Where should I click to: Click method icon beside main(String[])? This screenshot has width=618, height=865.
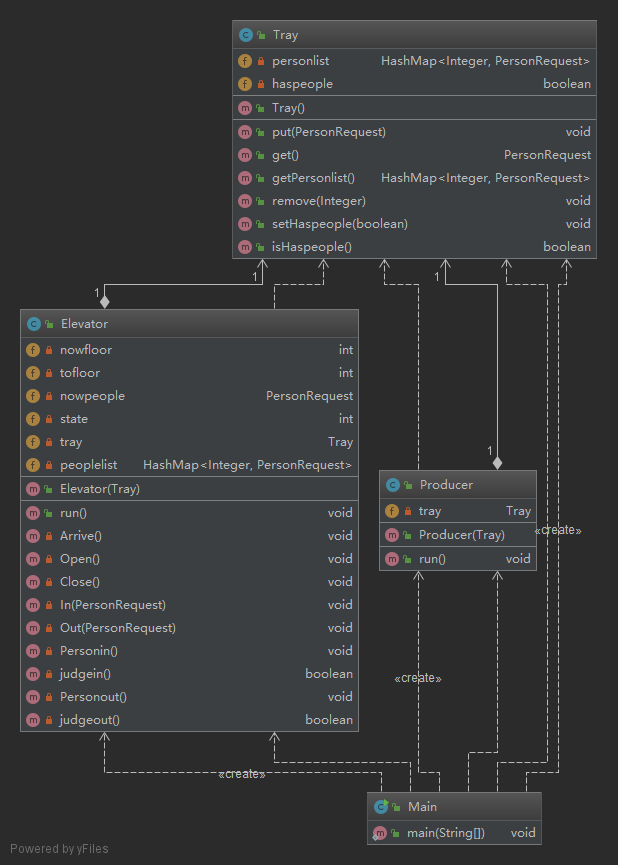(380, 833)
